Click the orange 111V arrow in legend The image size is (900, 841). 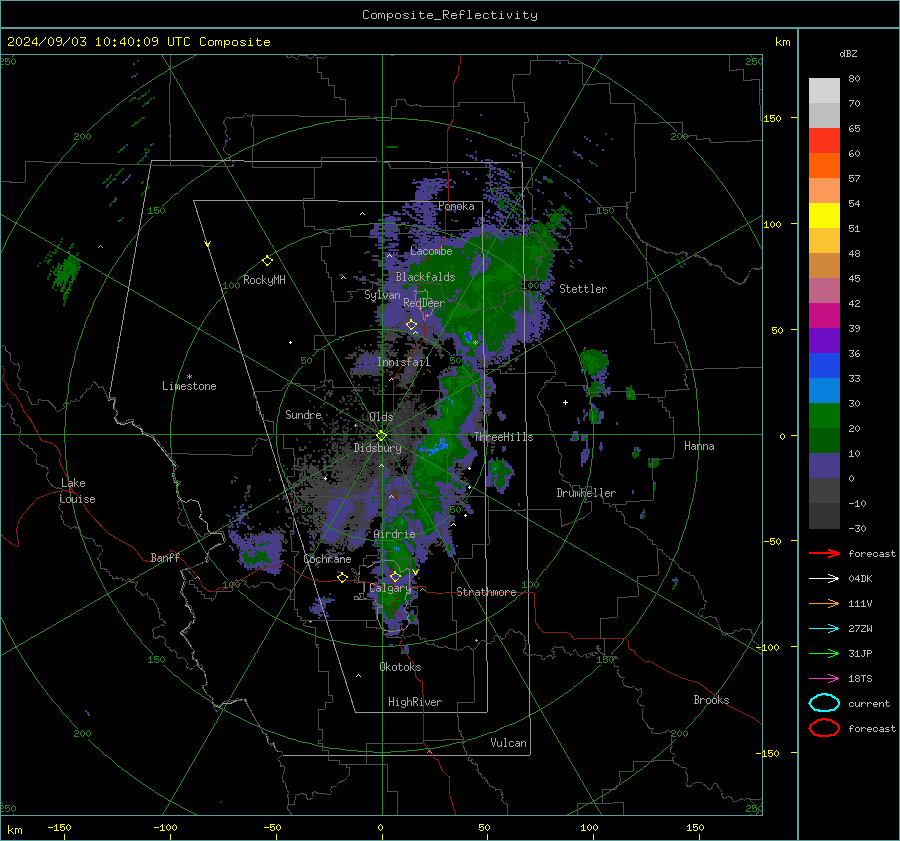(x=824, y=603)
